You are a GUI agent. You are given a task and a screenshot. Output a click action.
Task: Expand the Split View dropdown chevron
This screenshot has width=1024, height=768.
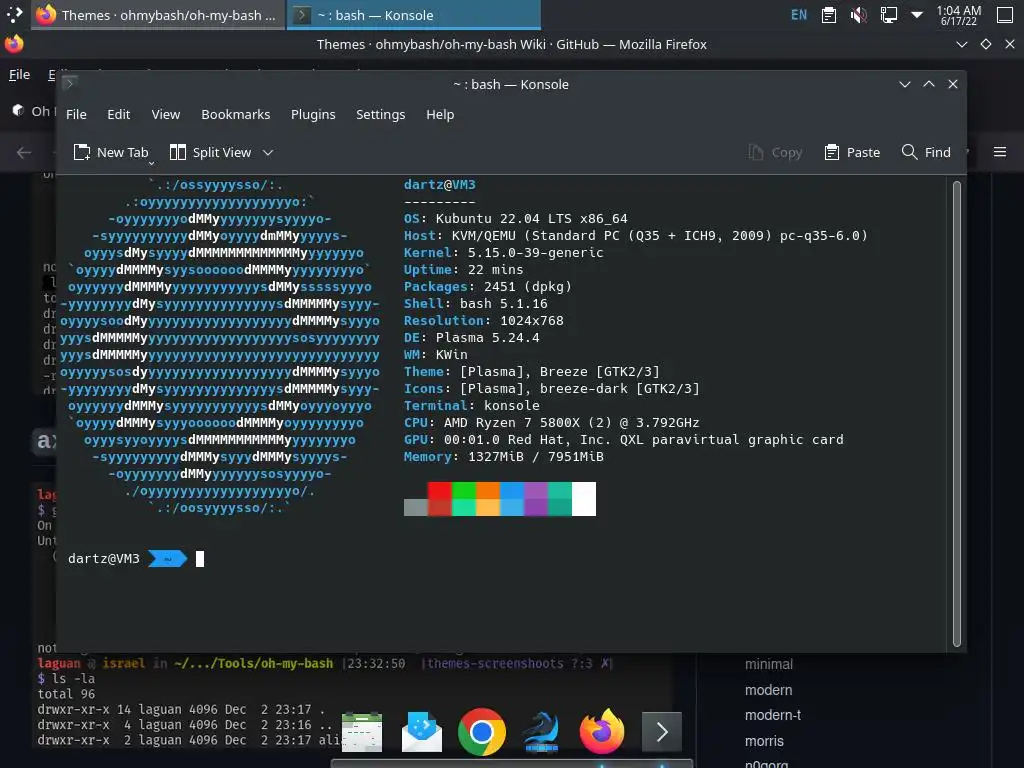[268, 152]
